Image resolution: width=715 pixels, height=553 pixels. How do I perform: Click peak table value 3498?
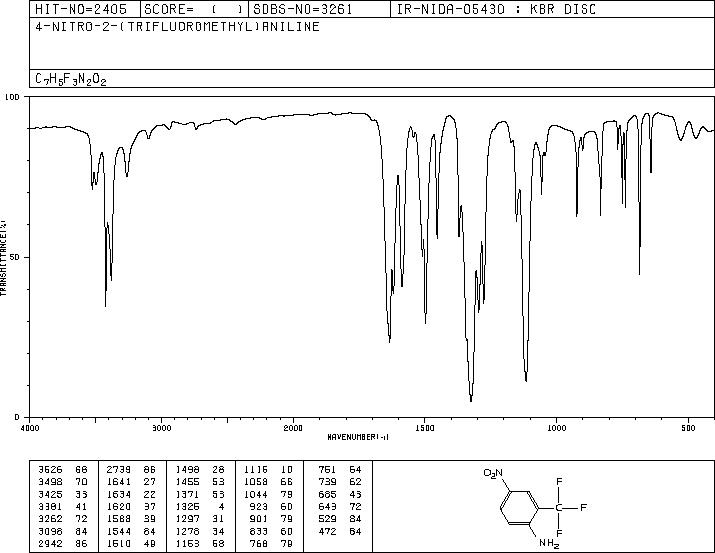(x=50, y=482)
